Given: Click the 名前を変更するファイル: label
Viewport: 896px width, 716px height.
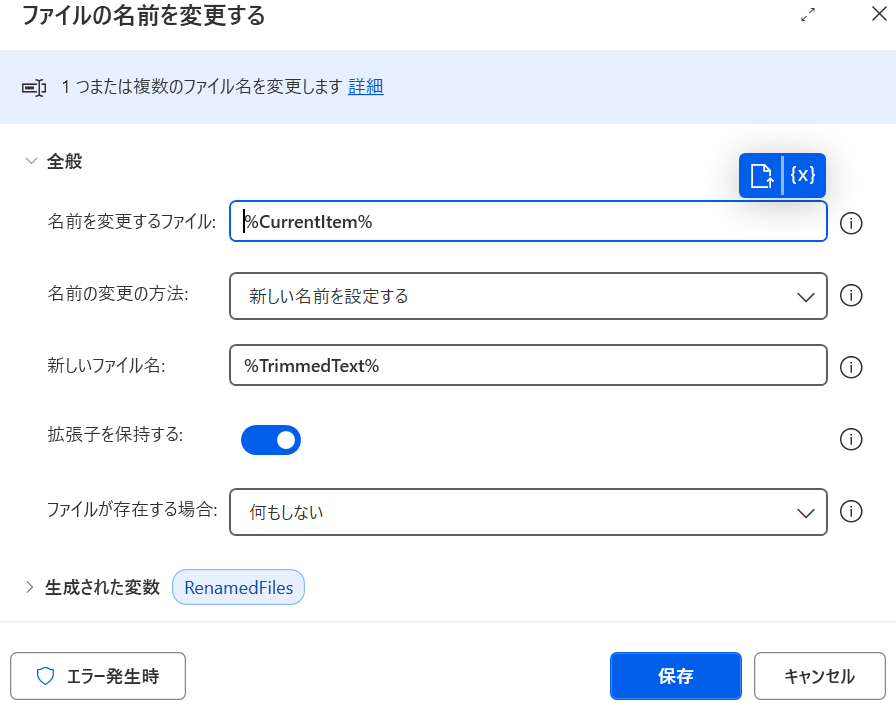Looking at the screenshot, I should pyautogui.click(x=132, y=222).
